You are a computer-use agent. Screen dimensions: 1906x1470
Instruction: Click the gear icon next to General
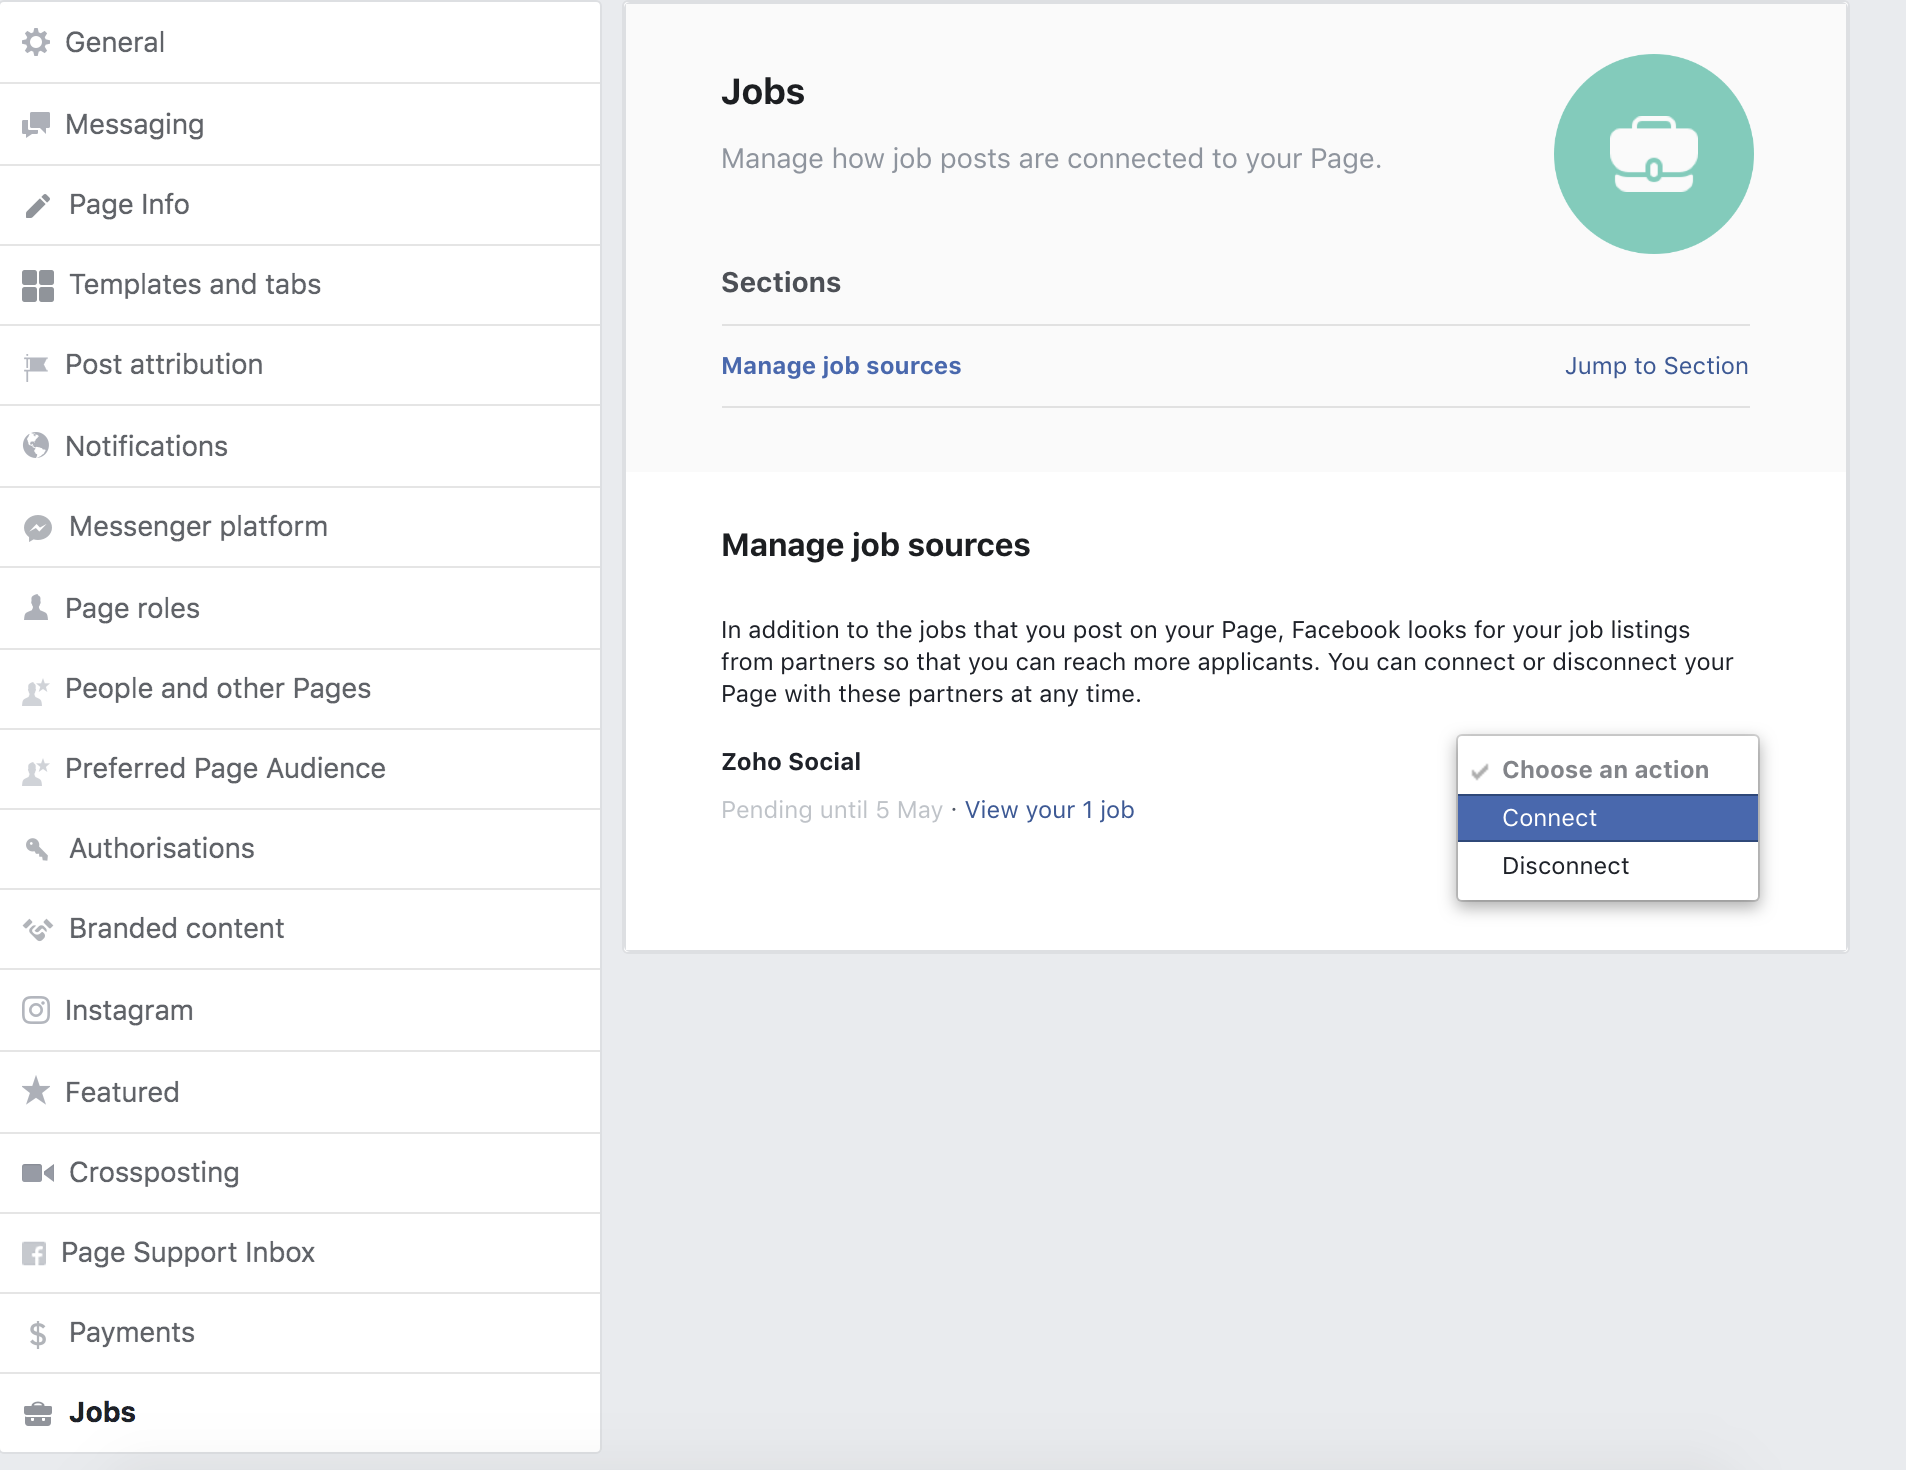(37, 42)
